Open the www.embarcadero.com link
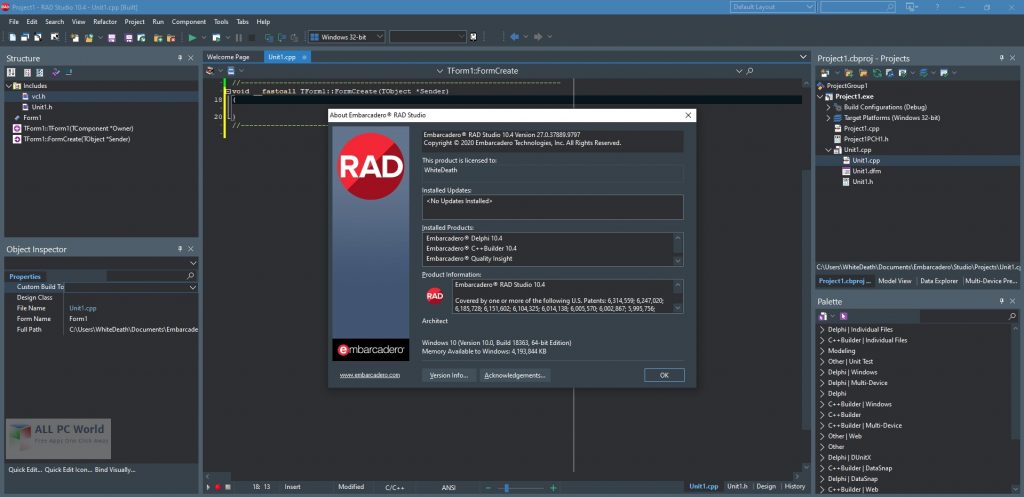The width and height of the screenshot is (1024, 497). pyautogui.click(x=370, y=375)
